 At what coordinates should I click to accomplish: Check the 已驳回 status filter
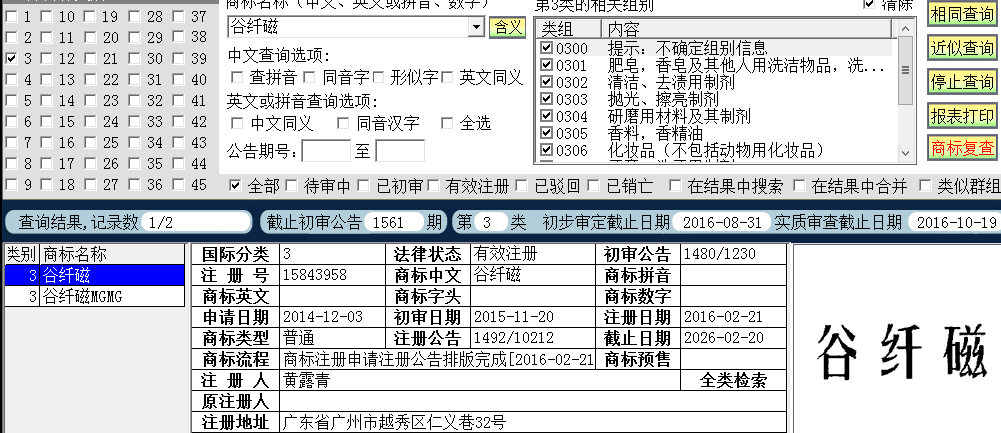point(522,186)
